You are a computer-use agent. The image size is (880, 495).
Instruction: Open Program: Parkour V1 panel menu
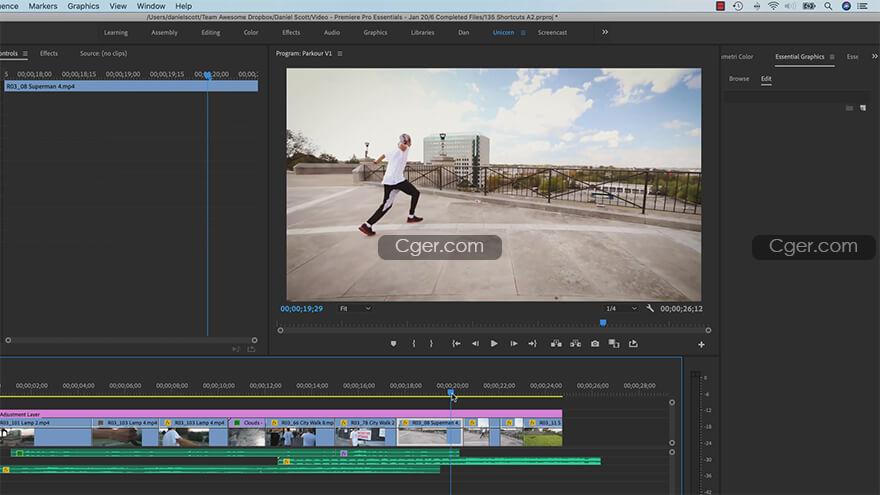point(340,54)
